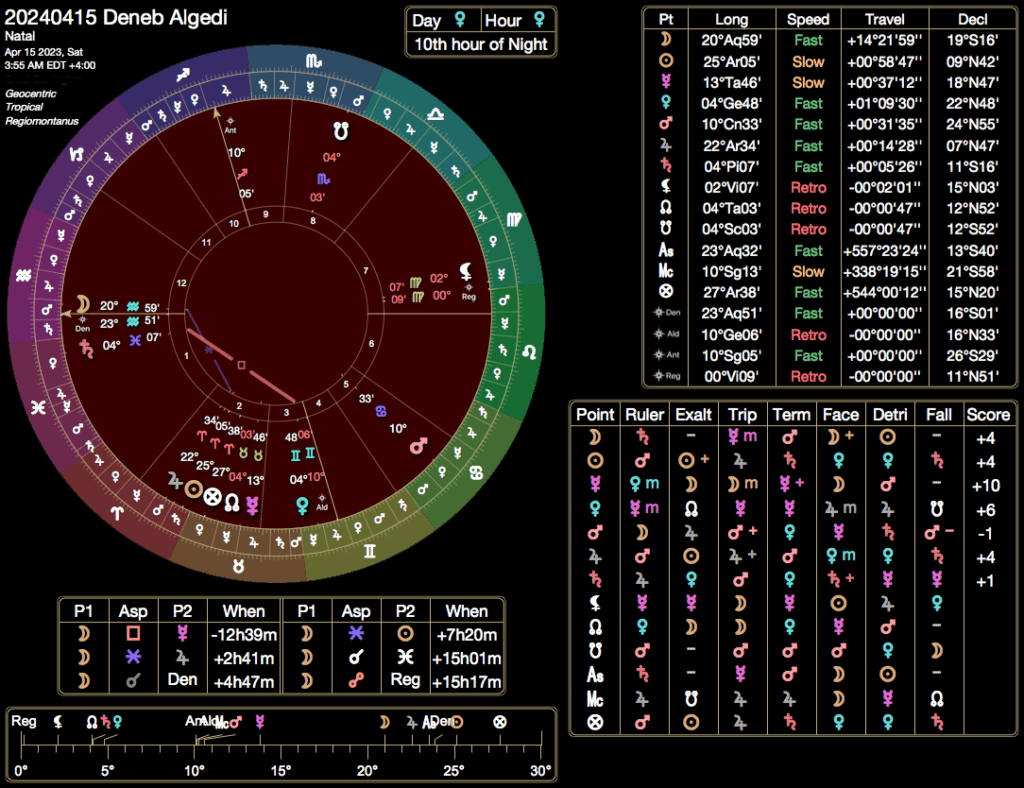
Task: Click the 15° tick label on degree strip
Action: coord(281,770)
